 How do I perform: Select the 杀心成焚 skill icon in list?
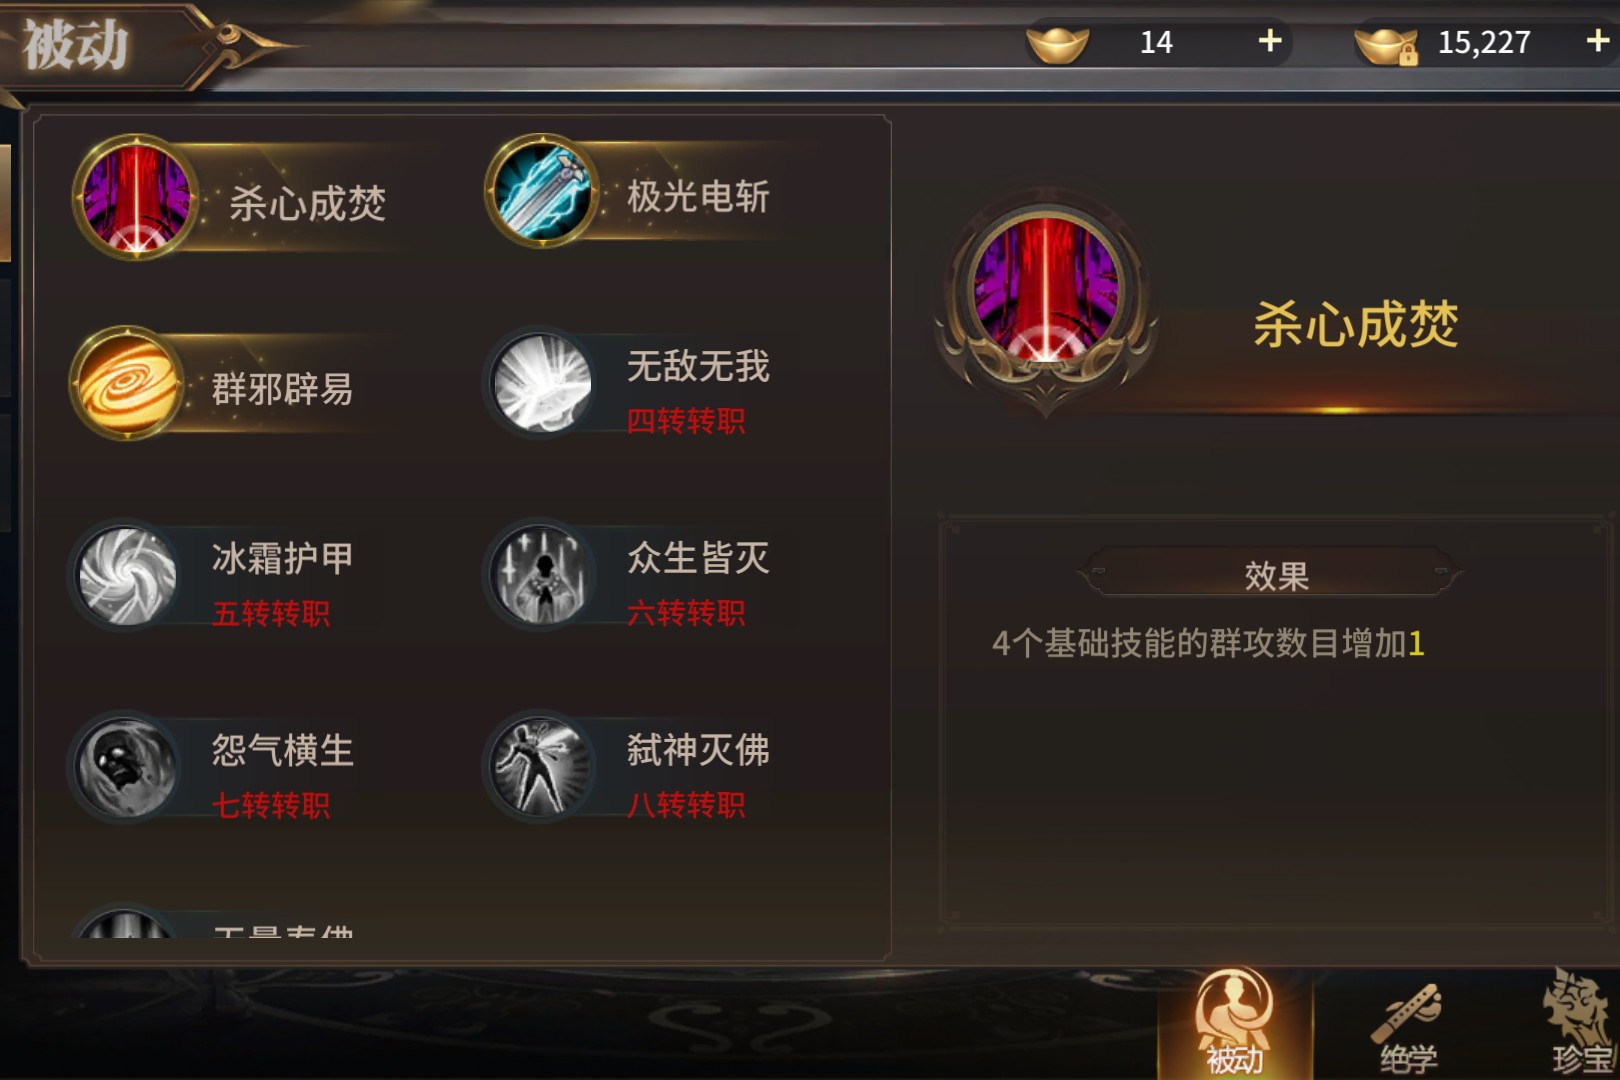pos(136,196)
